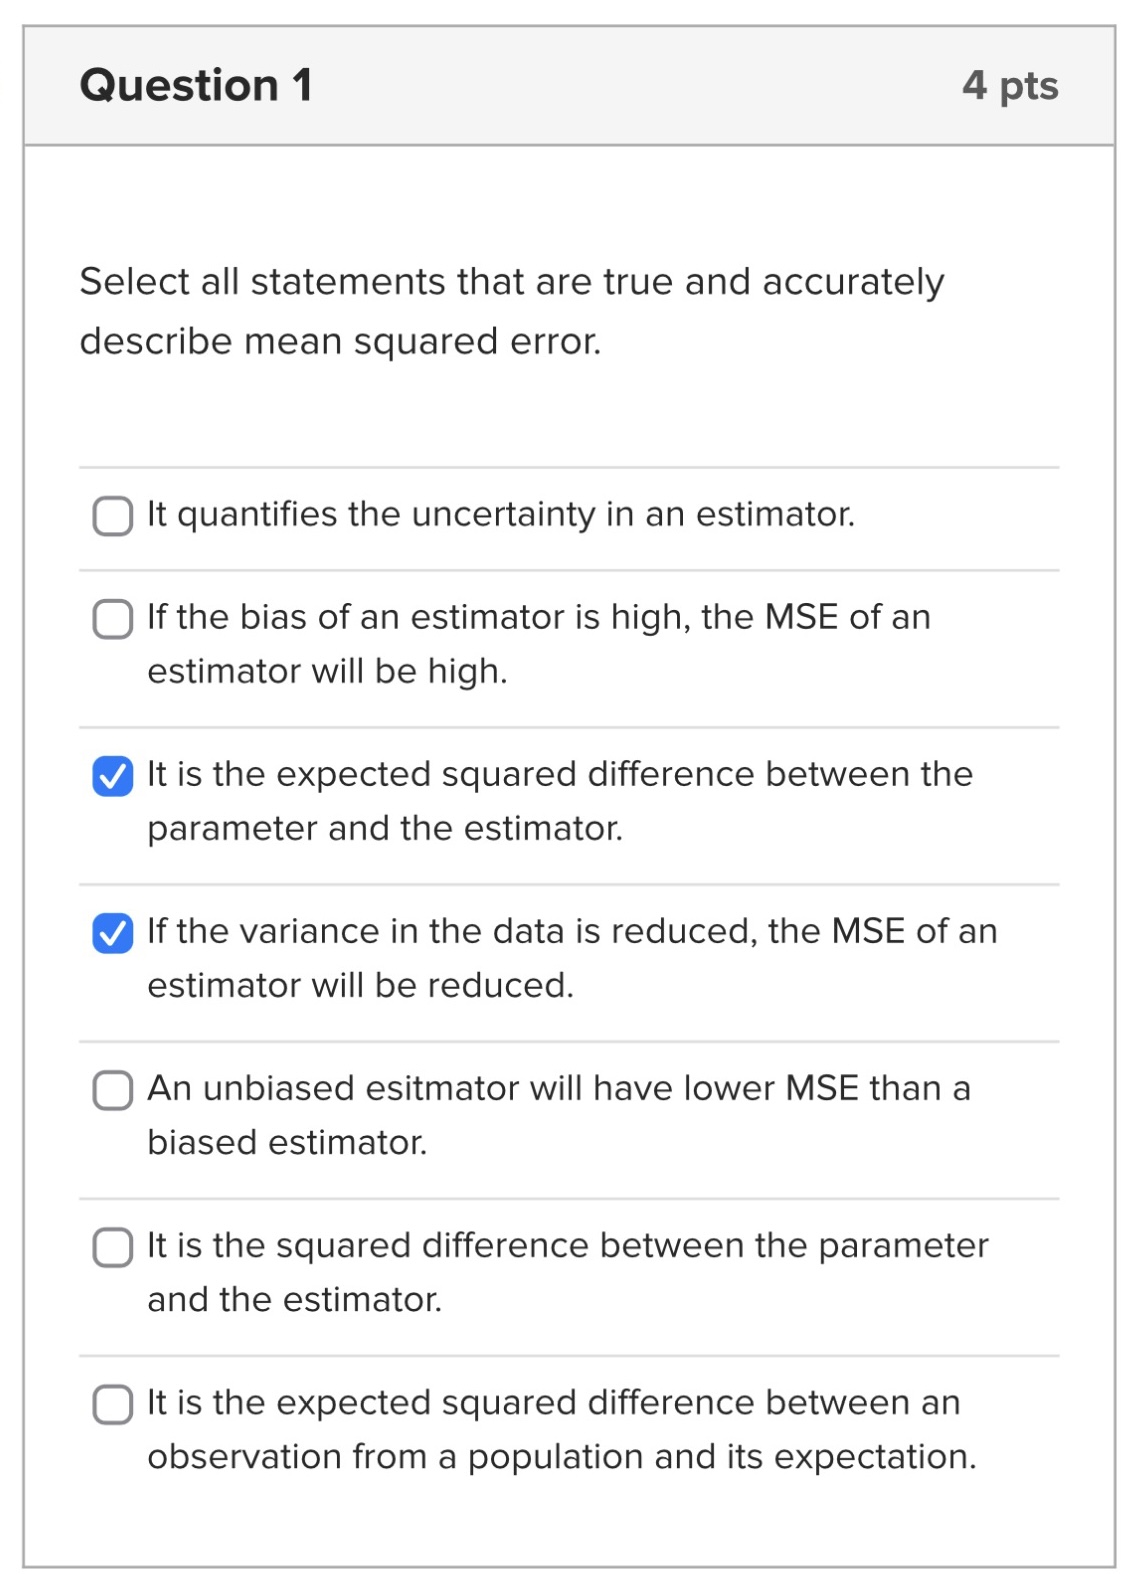
Task: Check the squared difference between parameter and estimator statement
Action: click(x=111, y=1245)
